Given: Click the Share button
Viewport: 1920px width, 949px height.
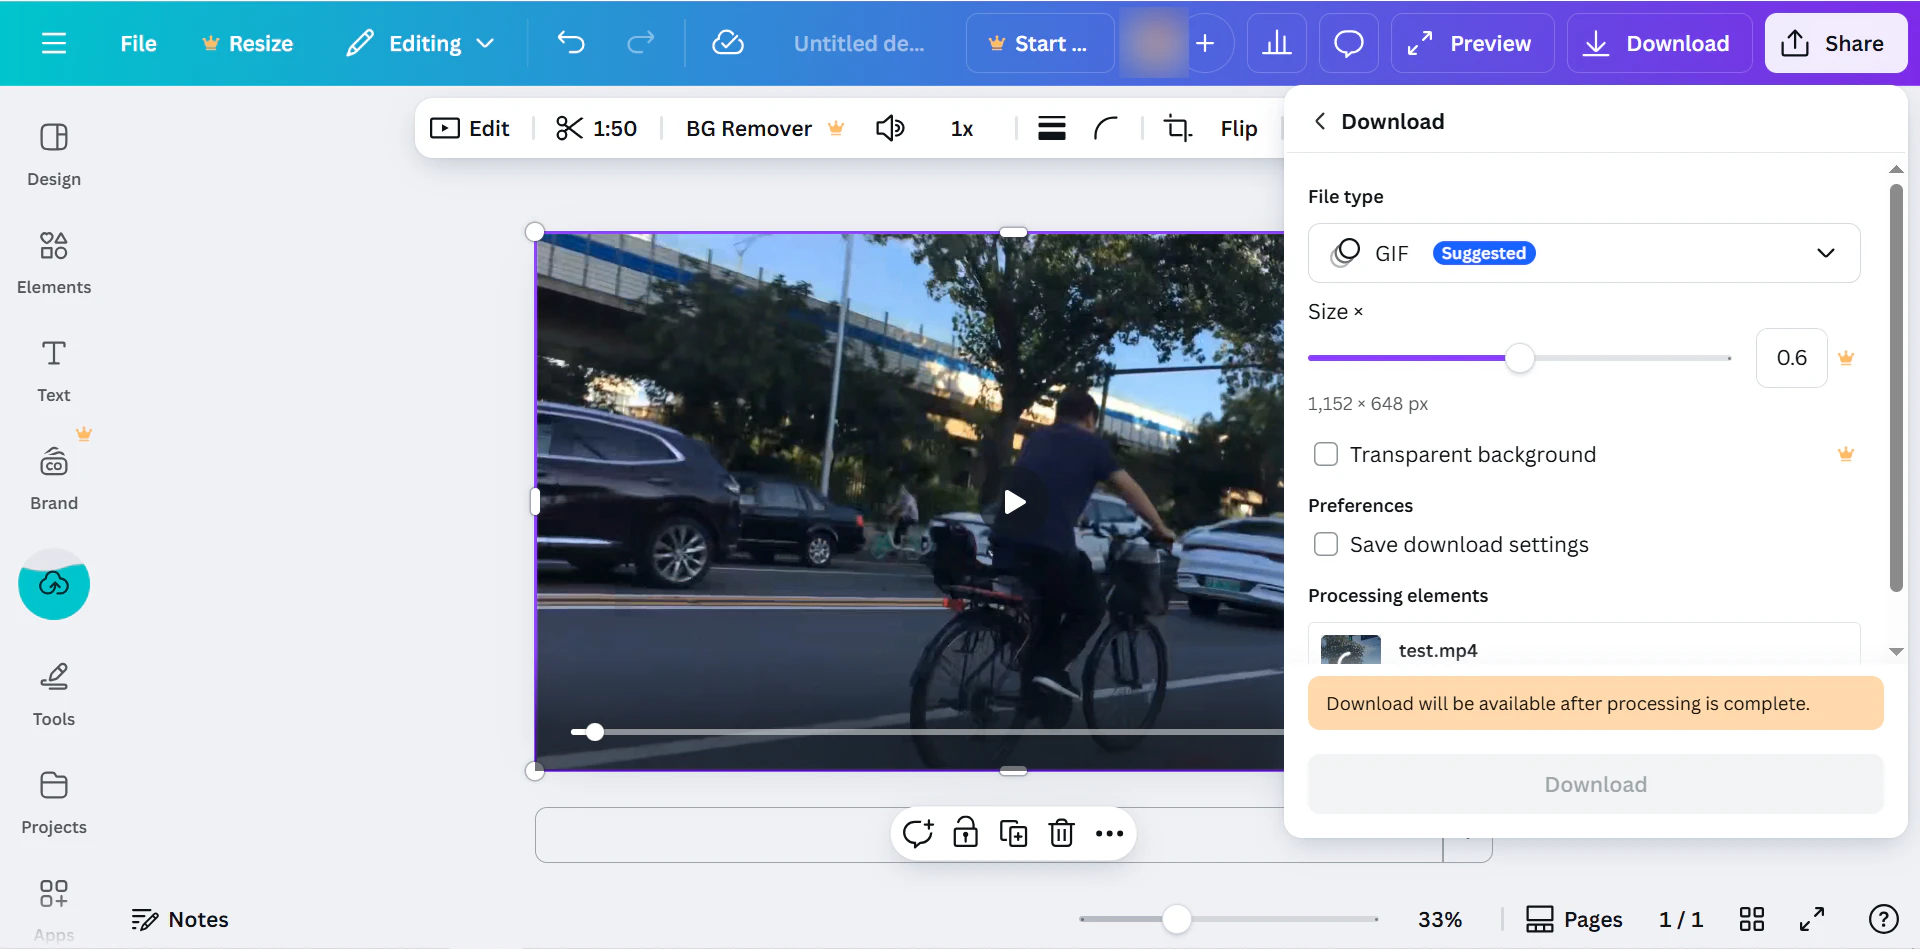Looking at the screenshot, I should point(1835,43).
